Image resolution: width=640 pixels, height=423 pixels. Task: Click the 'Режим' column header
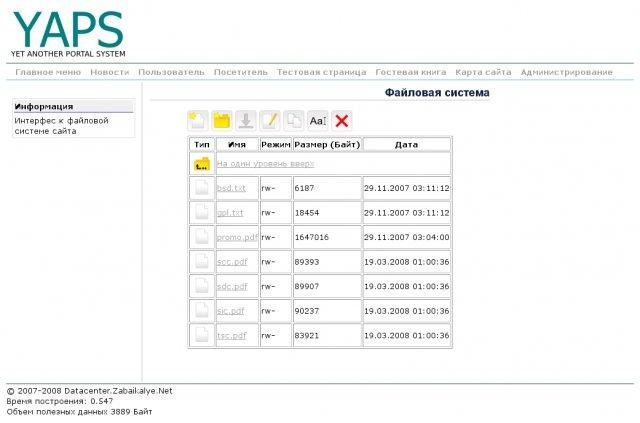click(x=276, y=145)
